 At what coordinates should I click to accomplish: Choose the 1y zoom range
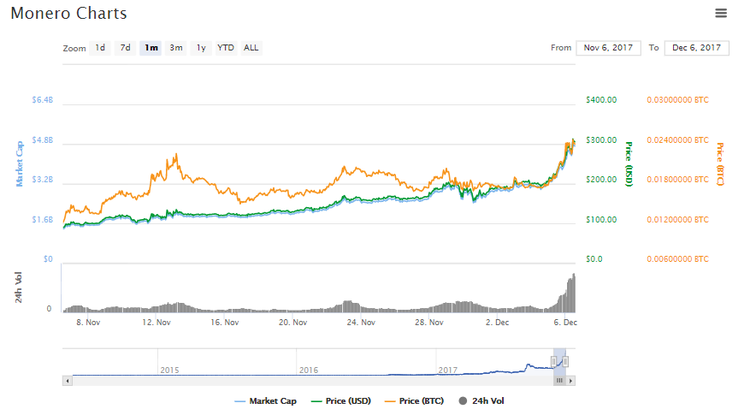point(201,48)
